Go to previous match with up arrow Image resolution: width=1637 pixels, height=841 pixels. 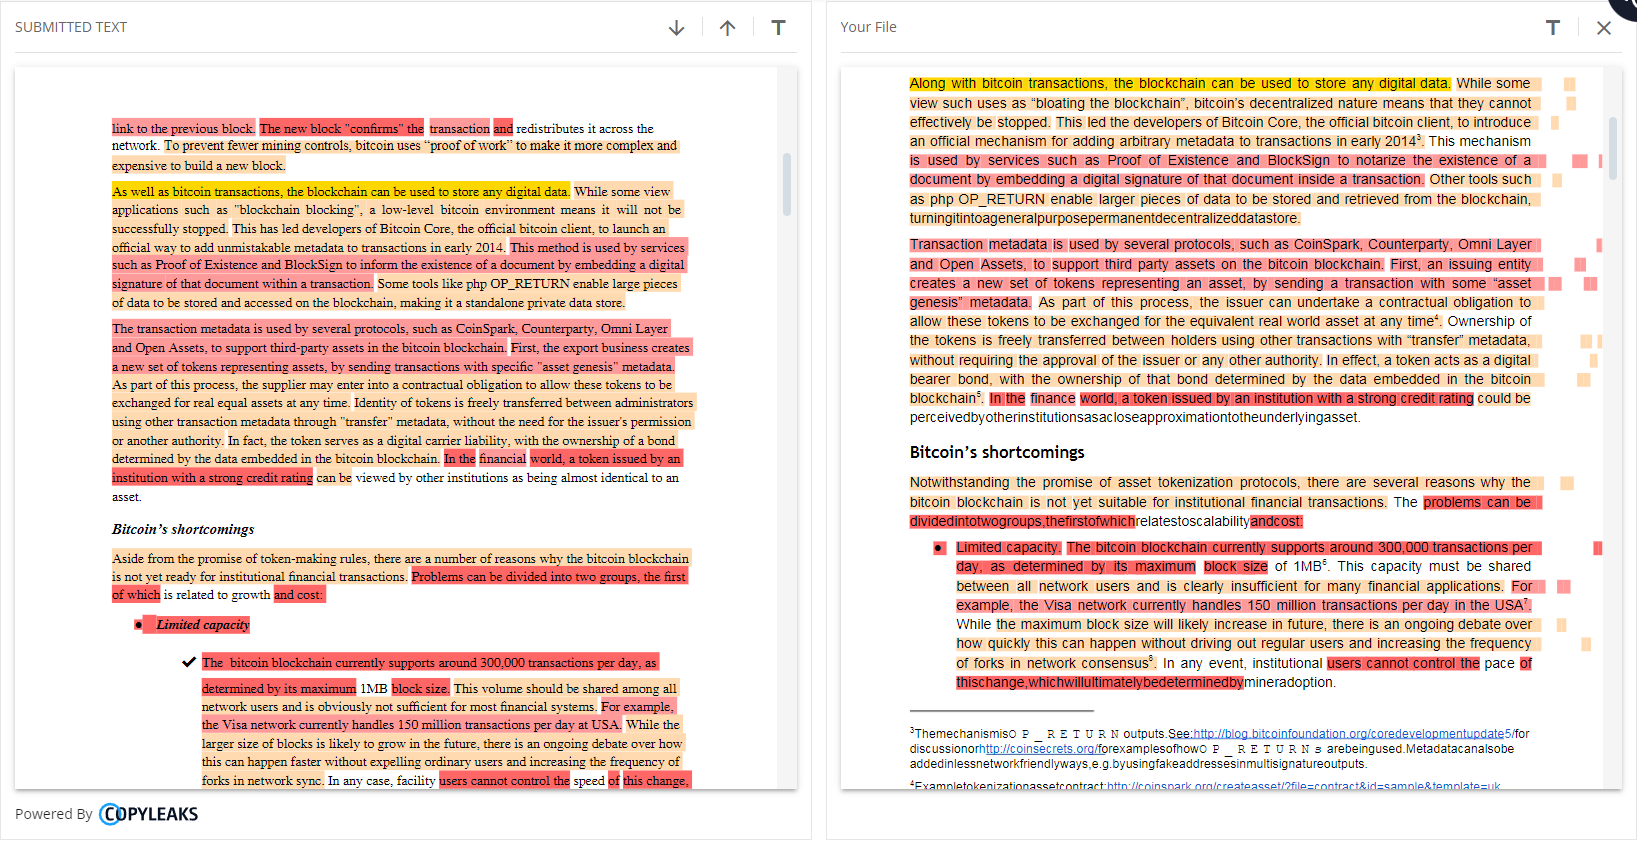coord(728,28)
